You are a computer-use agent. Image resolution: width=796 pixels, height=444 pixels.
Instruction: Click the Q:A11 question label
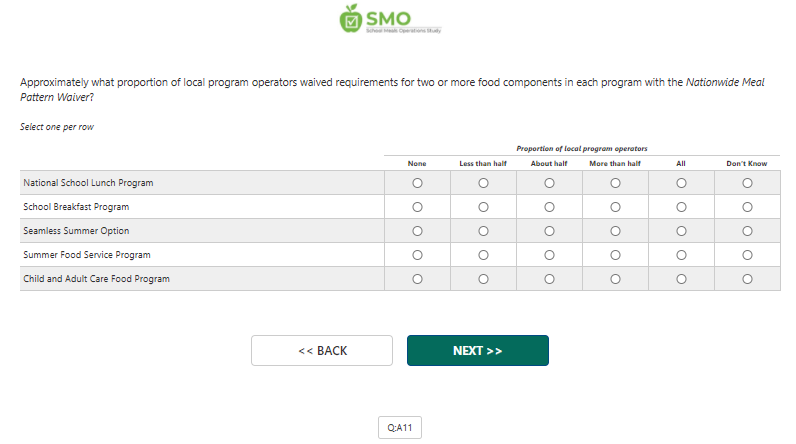pos(400,428)
